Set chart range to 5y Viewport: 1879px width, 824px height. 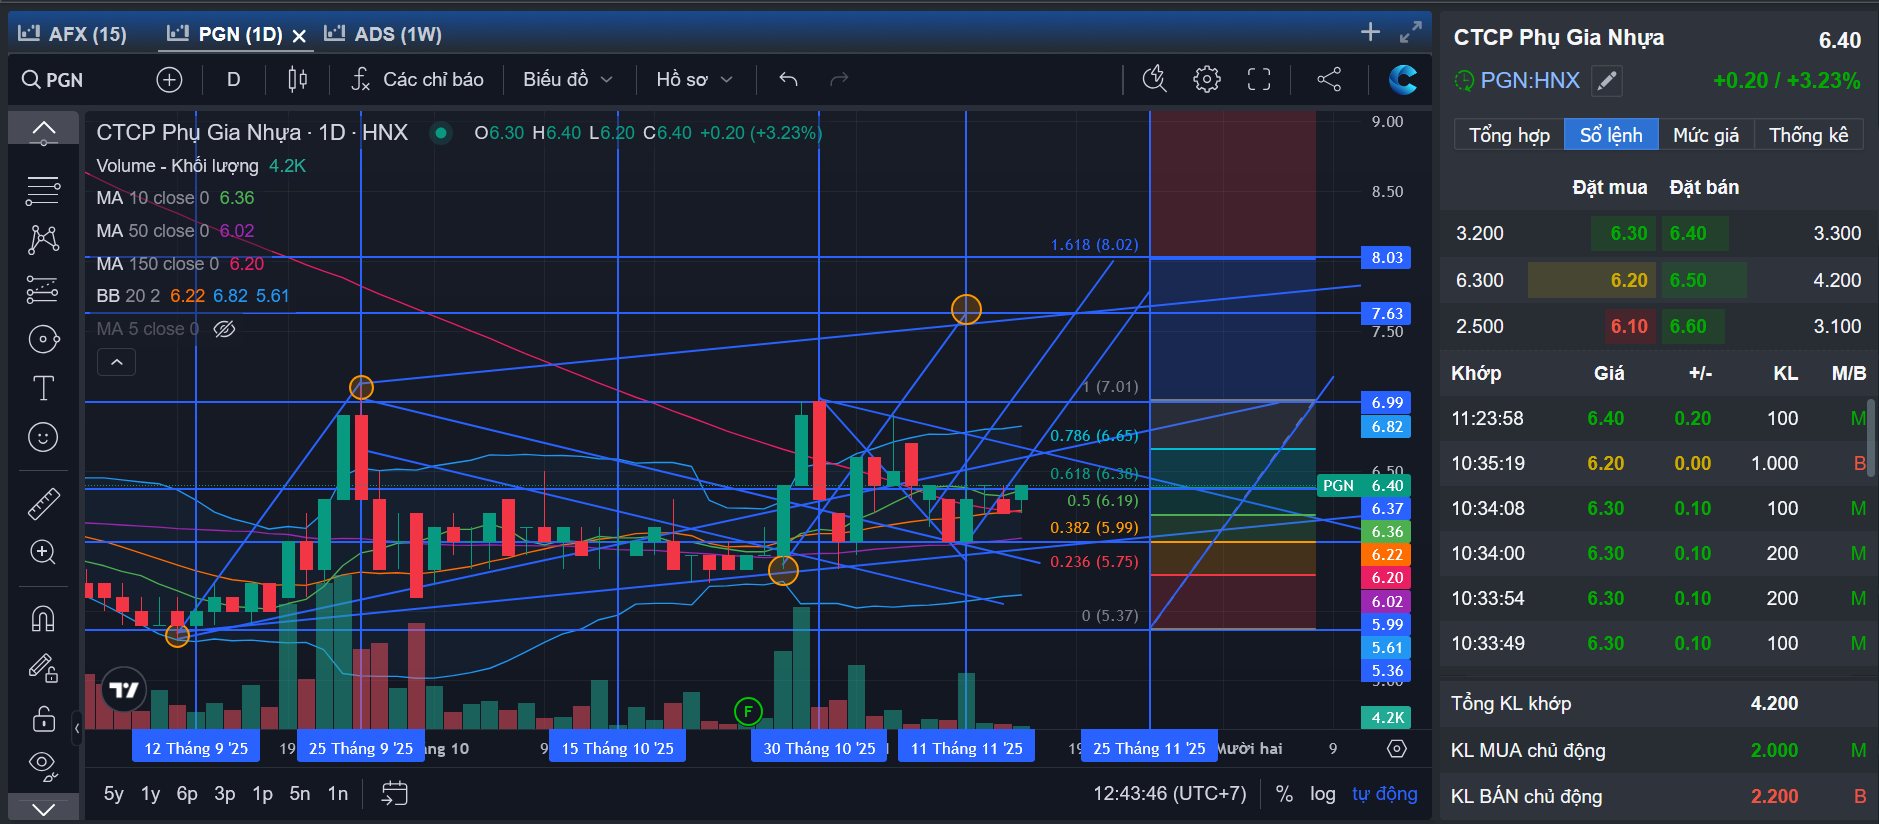[x=114, y=794]
